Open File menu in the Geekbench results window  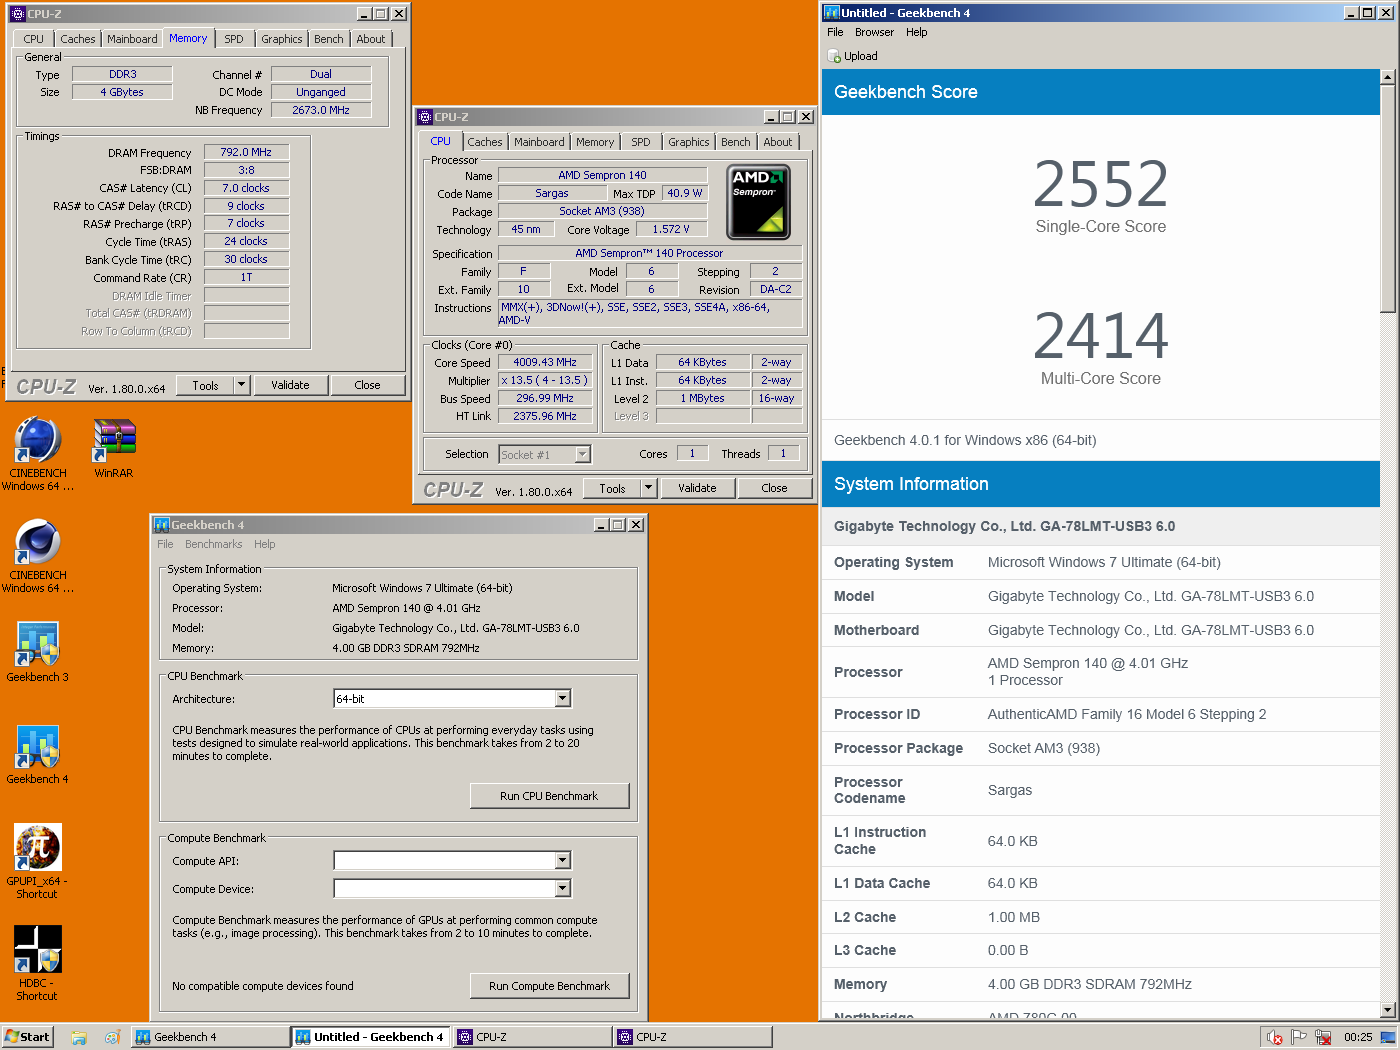point(835,32)
